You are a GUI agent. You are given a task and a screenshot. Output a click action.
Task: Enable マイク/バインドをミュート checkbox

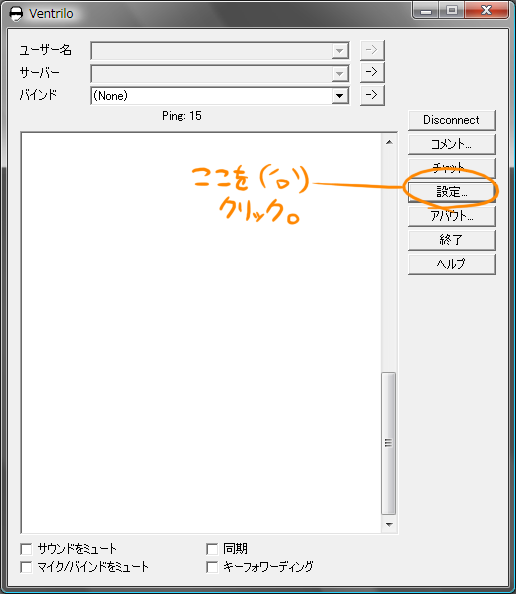[x=26, y=567]
